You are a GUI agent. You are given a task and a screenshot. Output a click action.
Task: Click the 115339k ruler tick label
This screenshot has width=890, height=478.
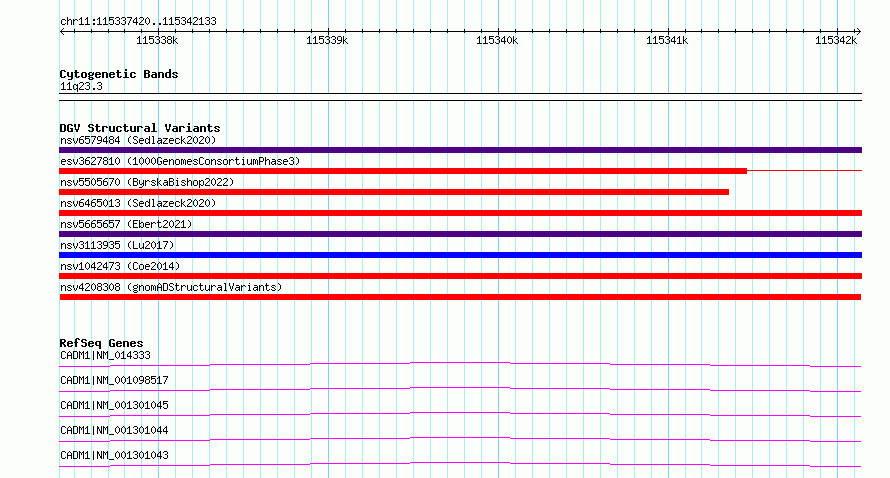pos(327,40)
